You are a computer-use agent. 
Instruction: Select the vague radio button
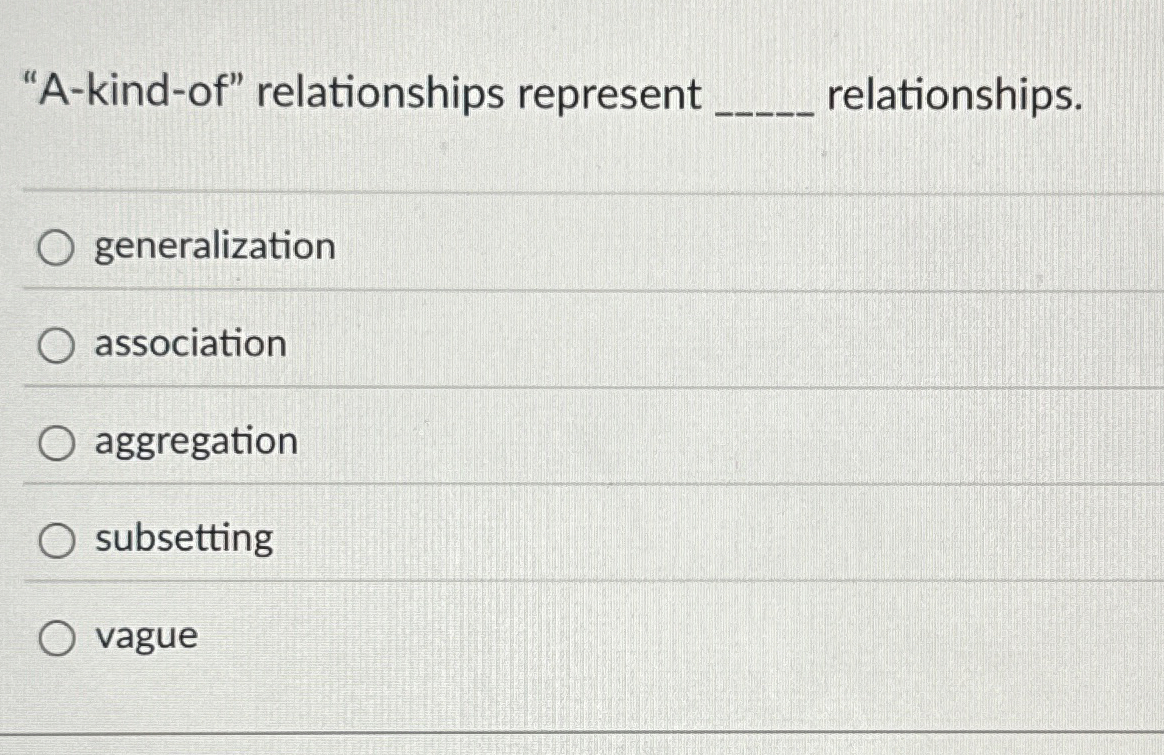click(55, 636)
